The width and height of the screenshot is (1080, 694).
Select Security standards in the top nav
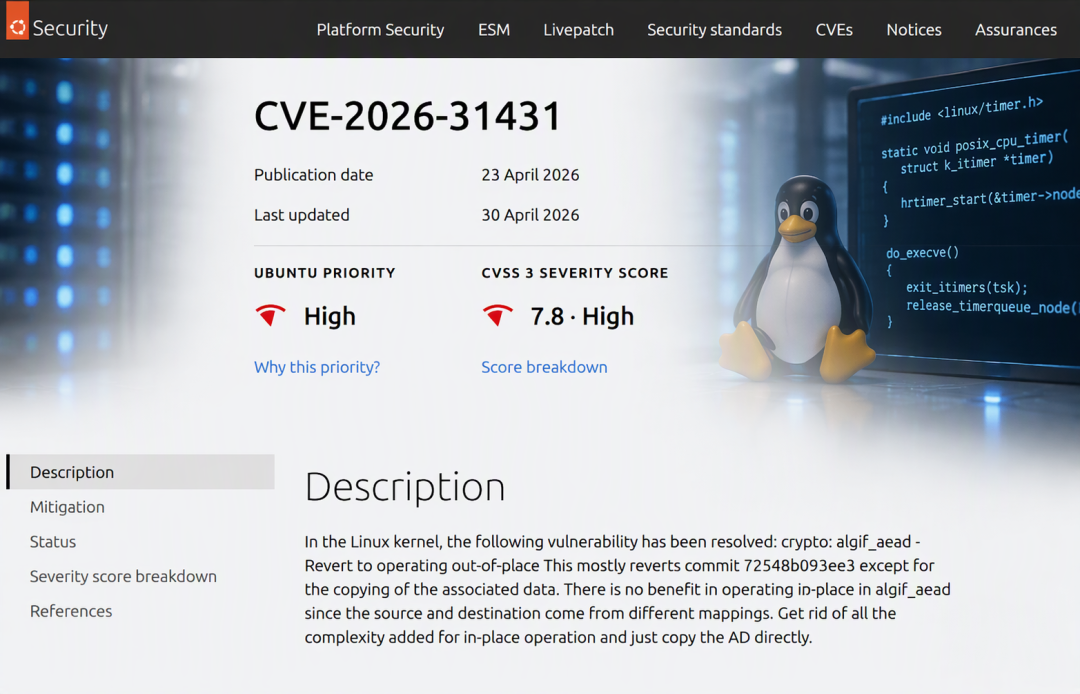point(714,30)
